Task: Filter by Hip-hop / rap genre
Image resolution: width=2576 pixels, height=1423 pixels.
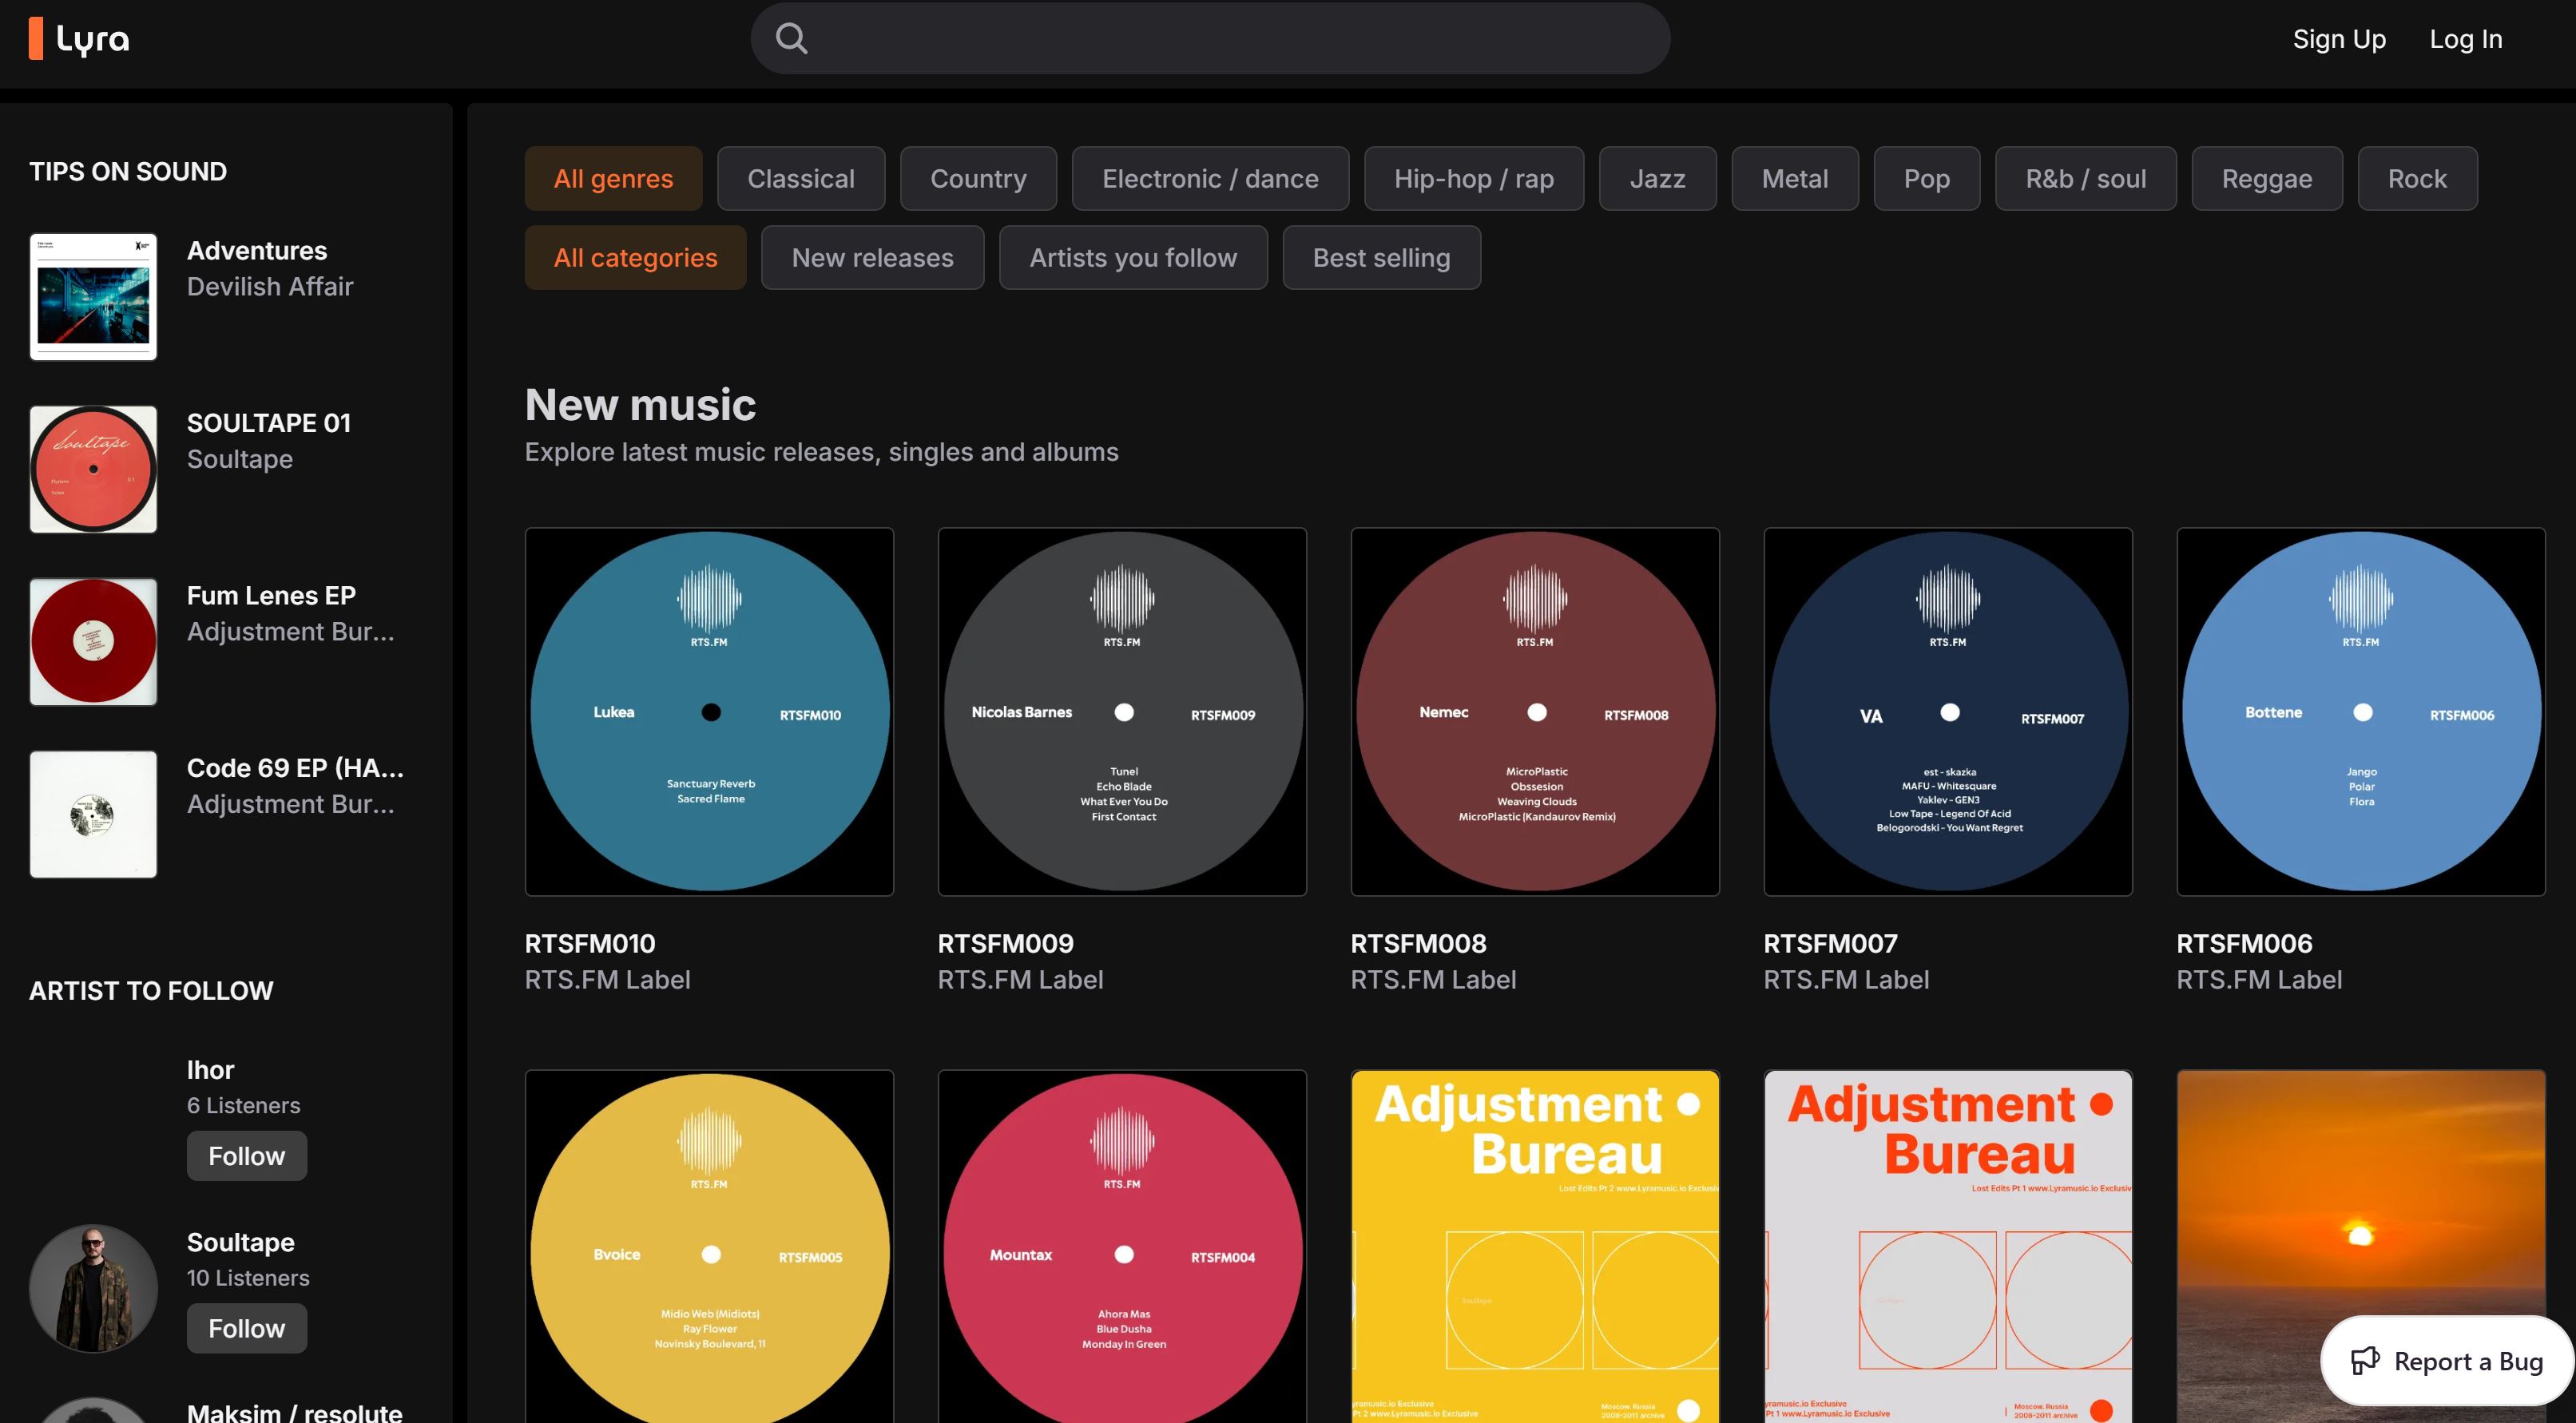Action: tap(1474, 179)
